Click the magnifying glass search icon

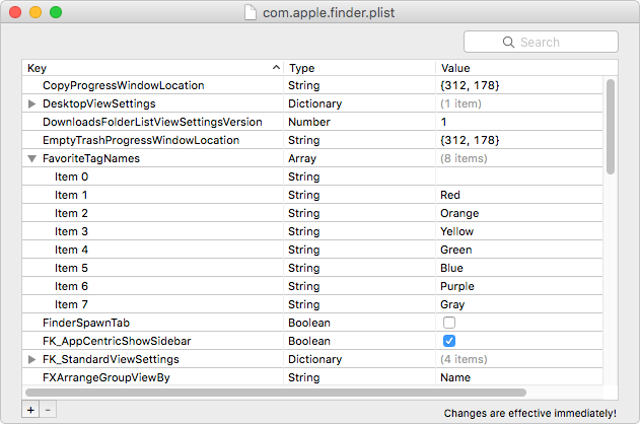click(508, 42)
